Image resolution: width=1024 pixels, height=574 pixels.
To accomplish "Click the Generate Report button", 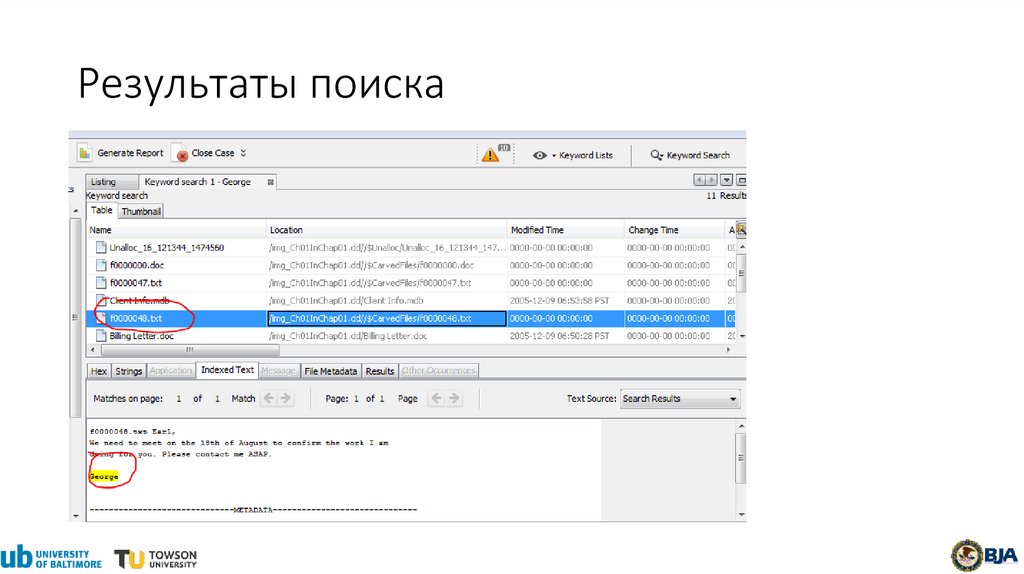I will [121, 153].
